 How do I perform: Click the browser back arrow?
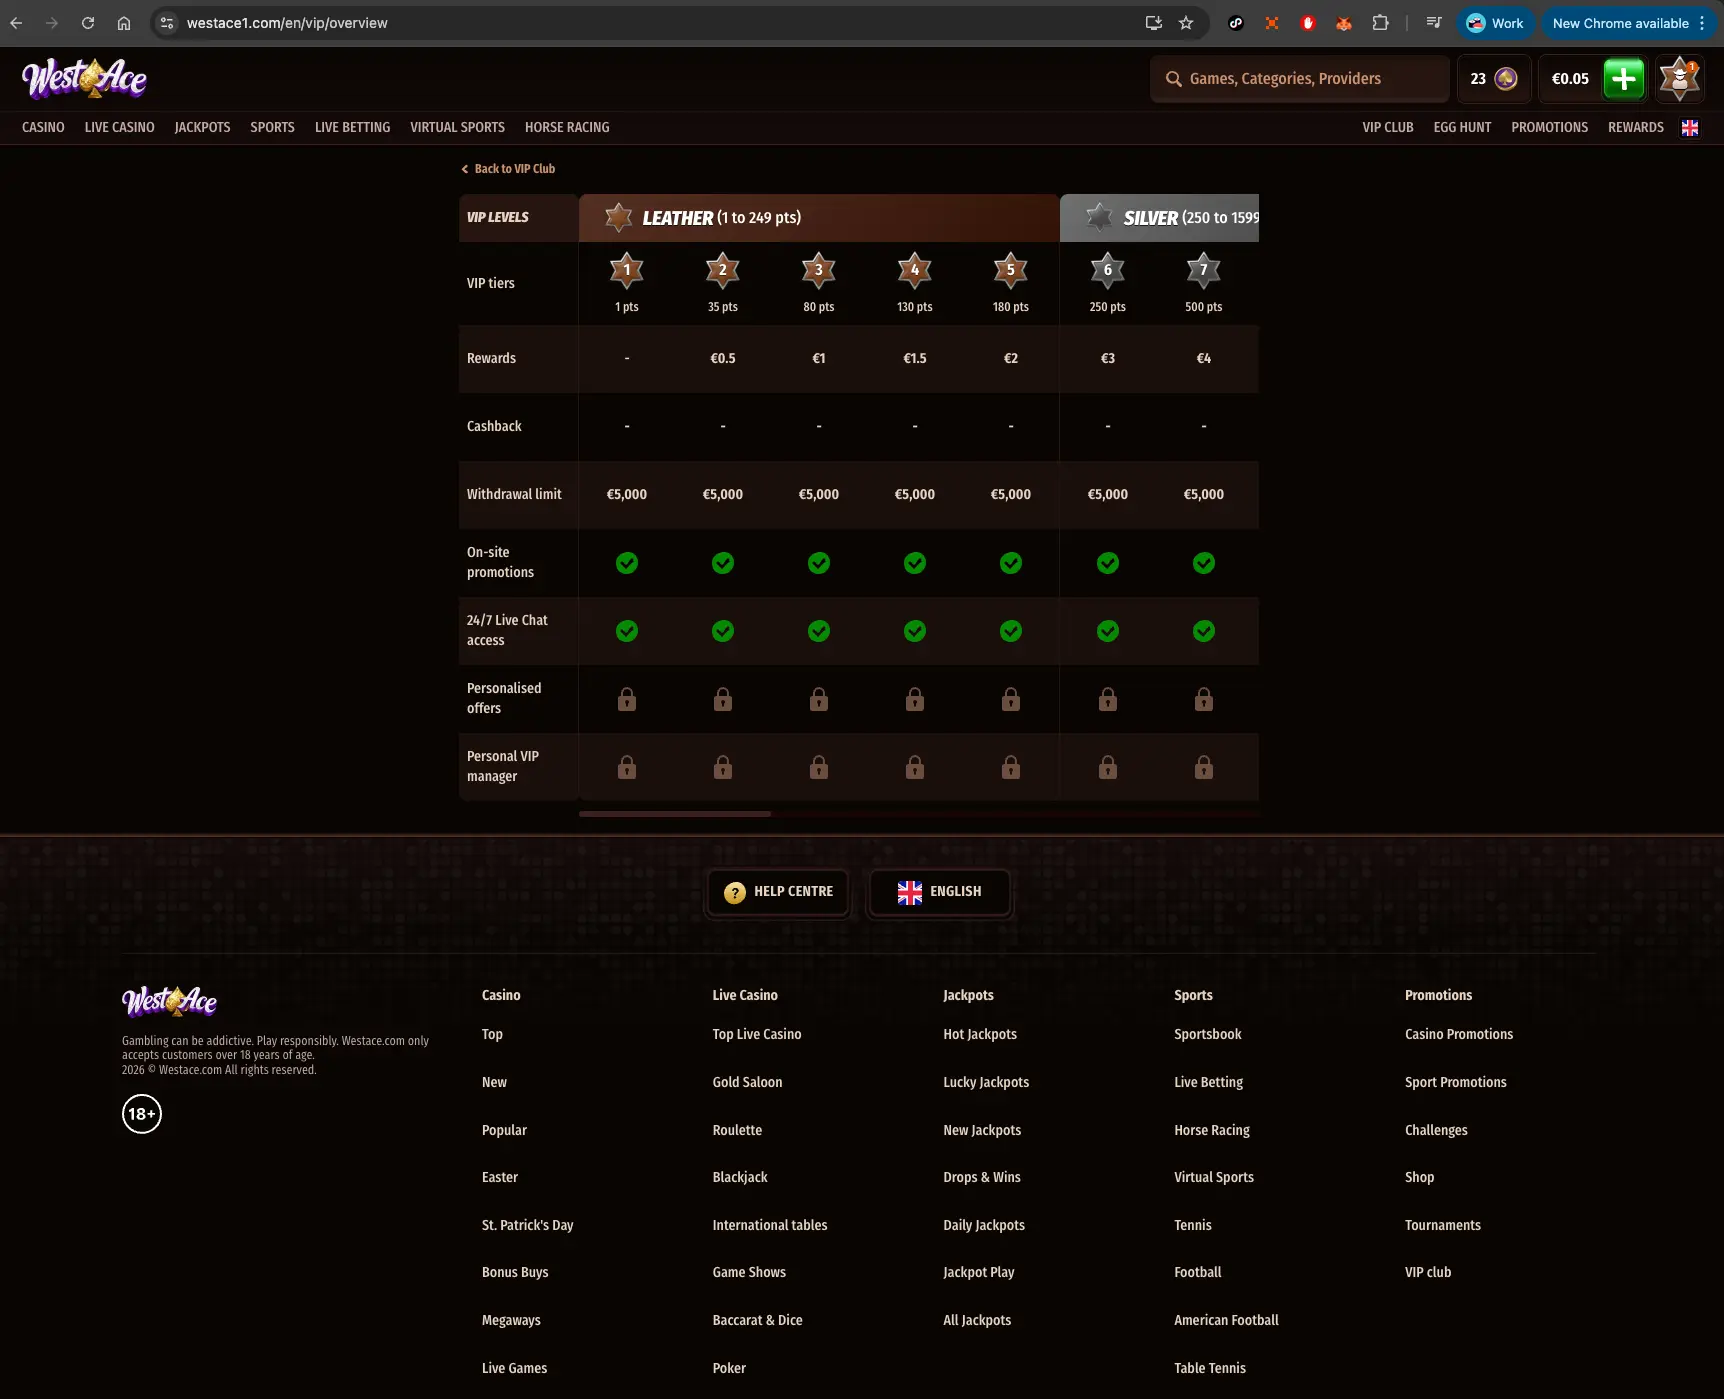pyautogui.click(x=16, y=23)
